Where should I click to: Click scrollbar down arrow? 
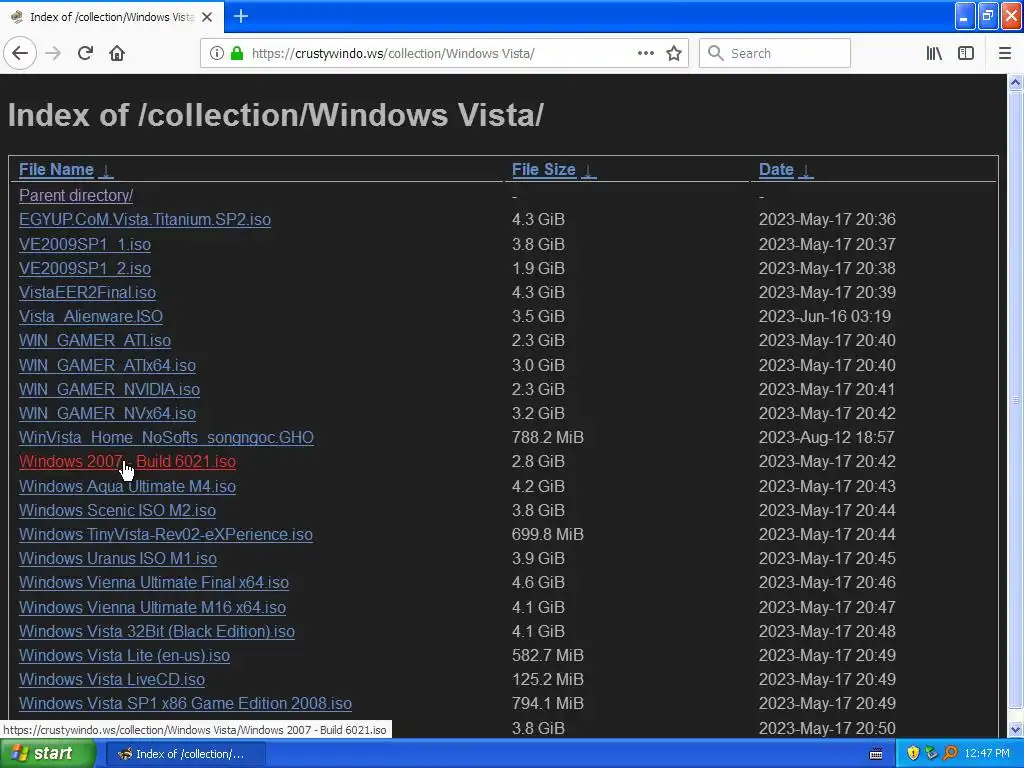(x=1015, y=729)
